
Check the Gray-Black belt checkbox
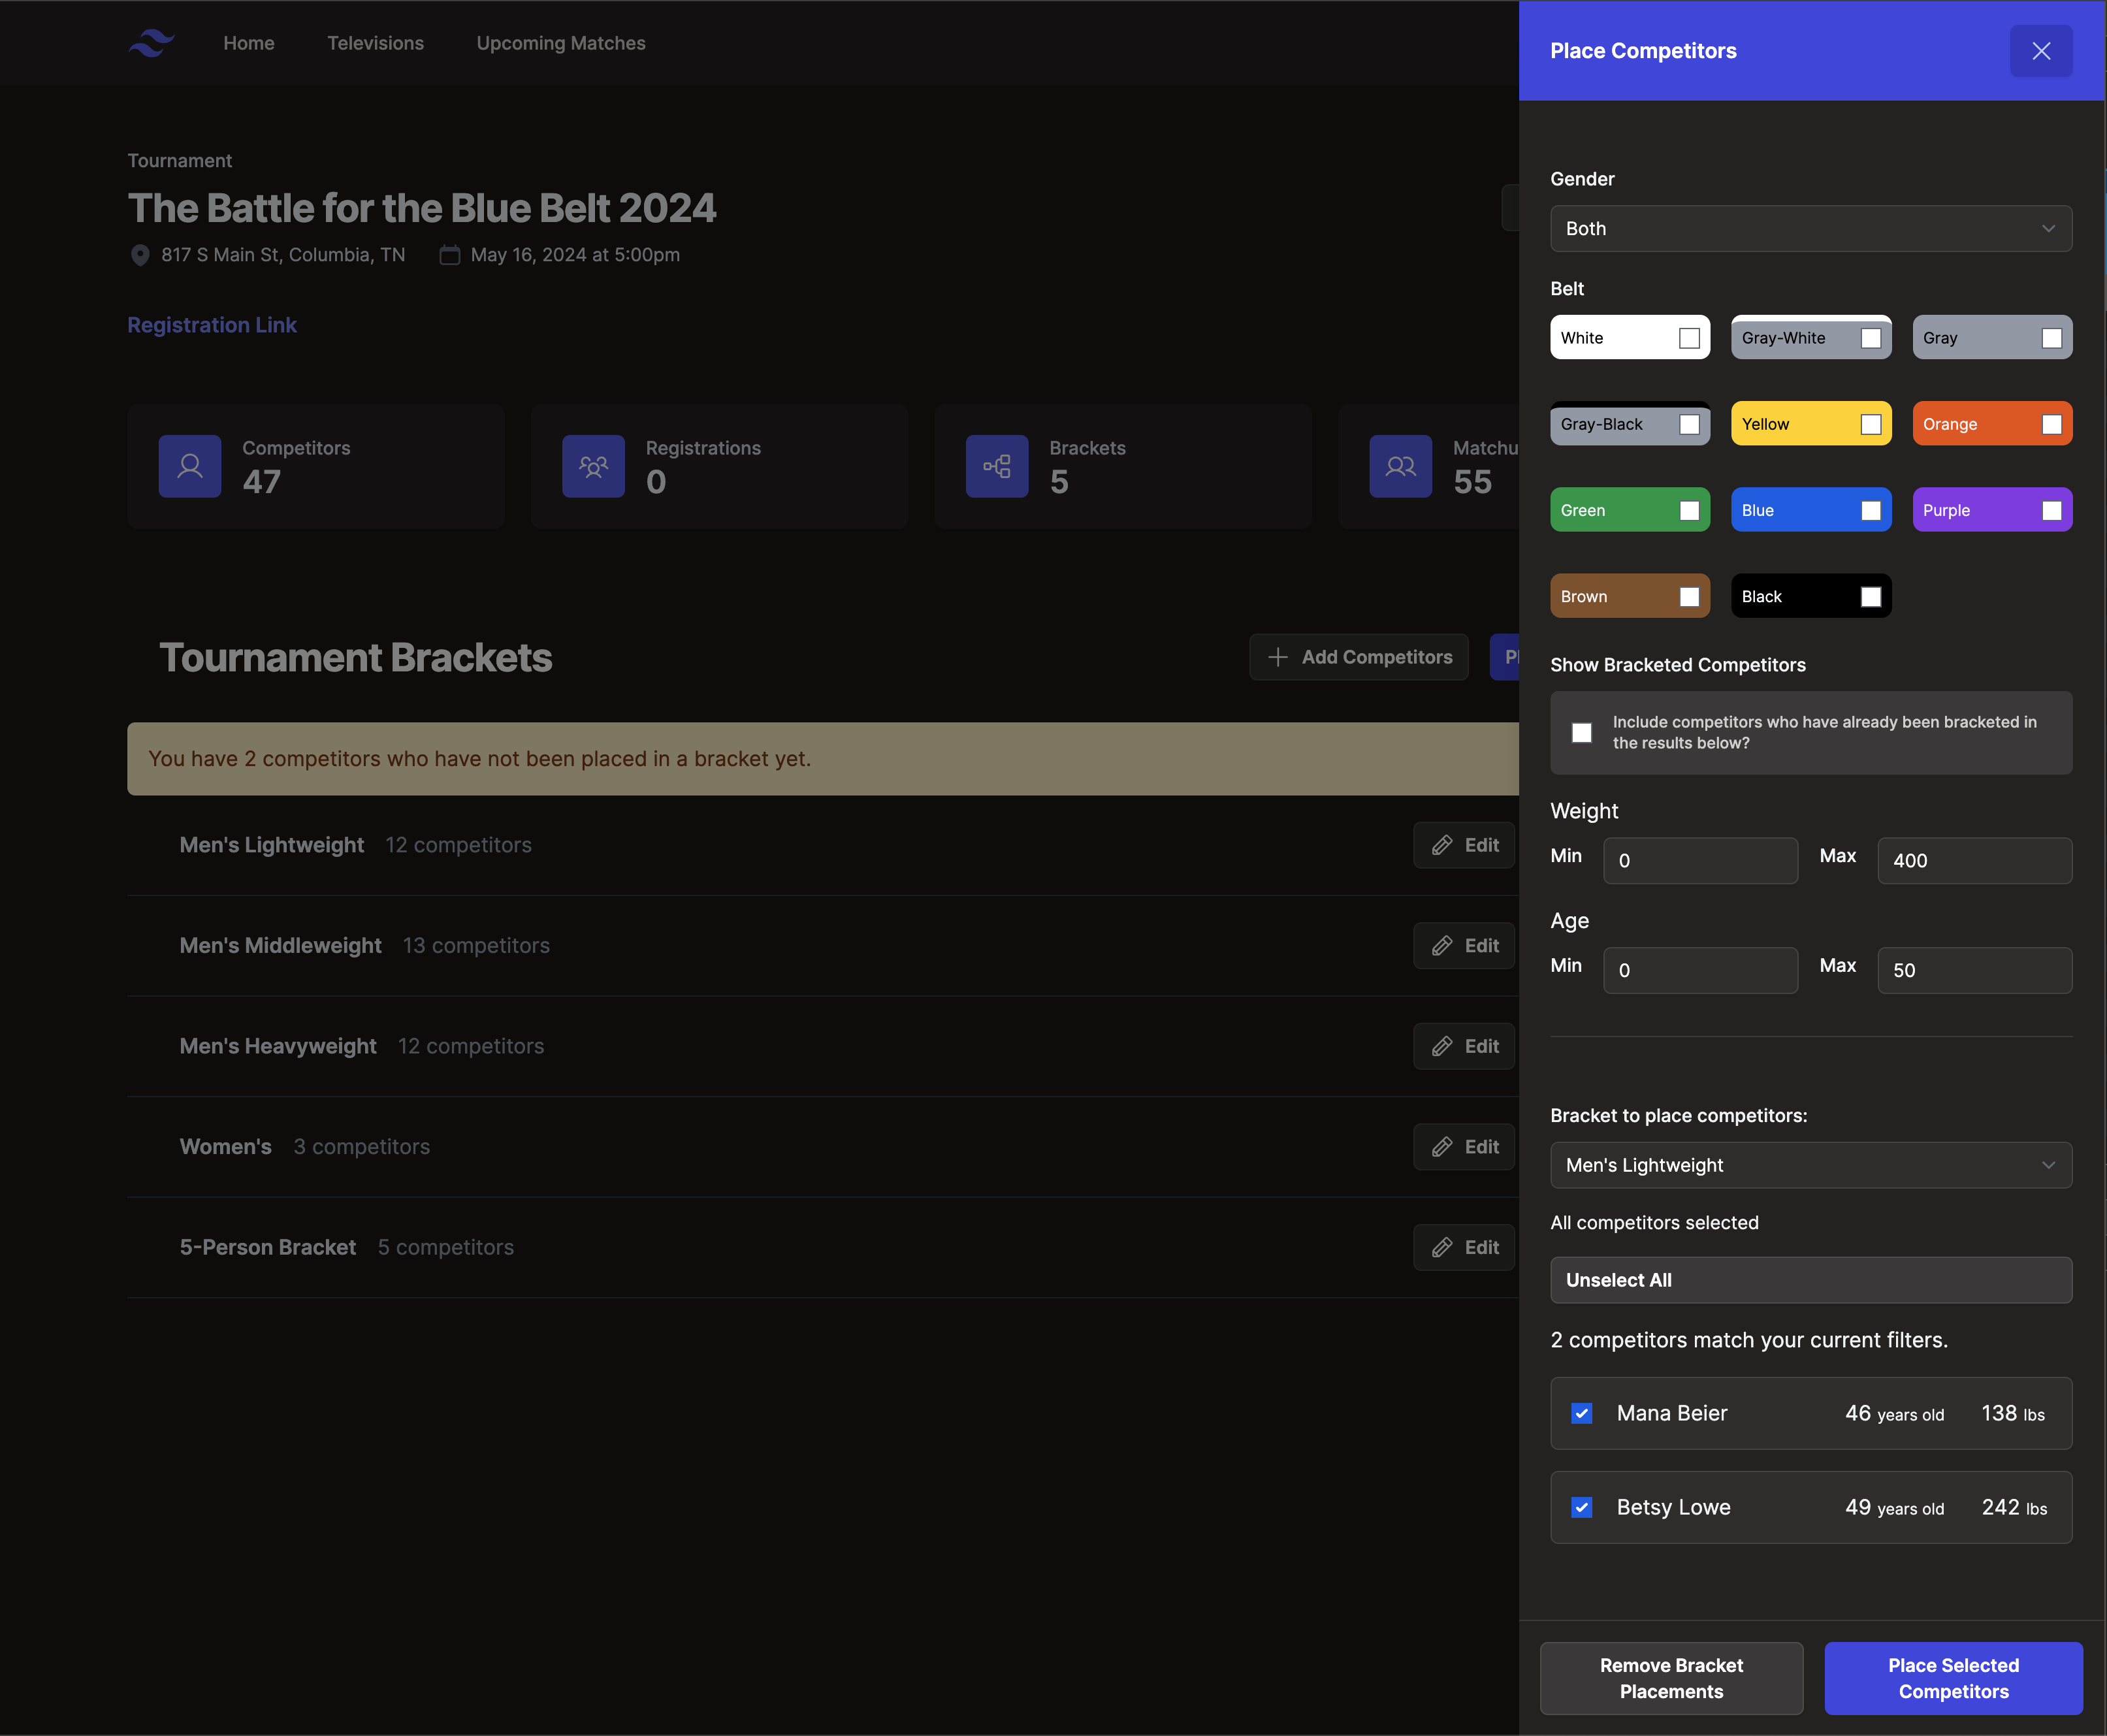[x=1689, y=424]
